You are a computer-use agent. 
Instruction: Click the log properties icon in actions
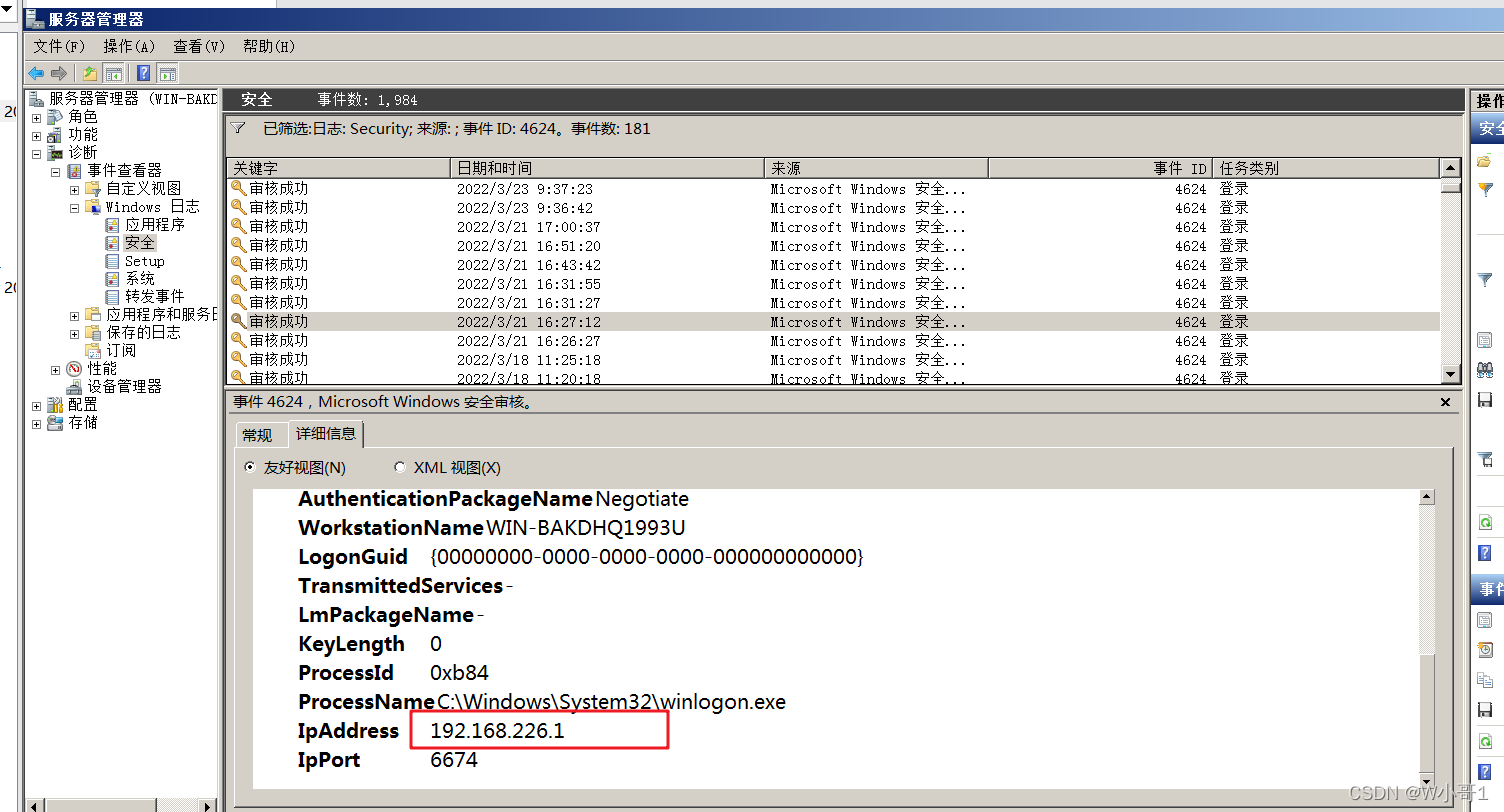point(1485,340)
